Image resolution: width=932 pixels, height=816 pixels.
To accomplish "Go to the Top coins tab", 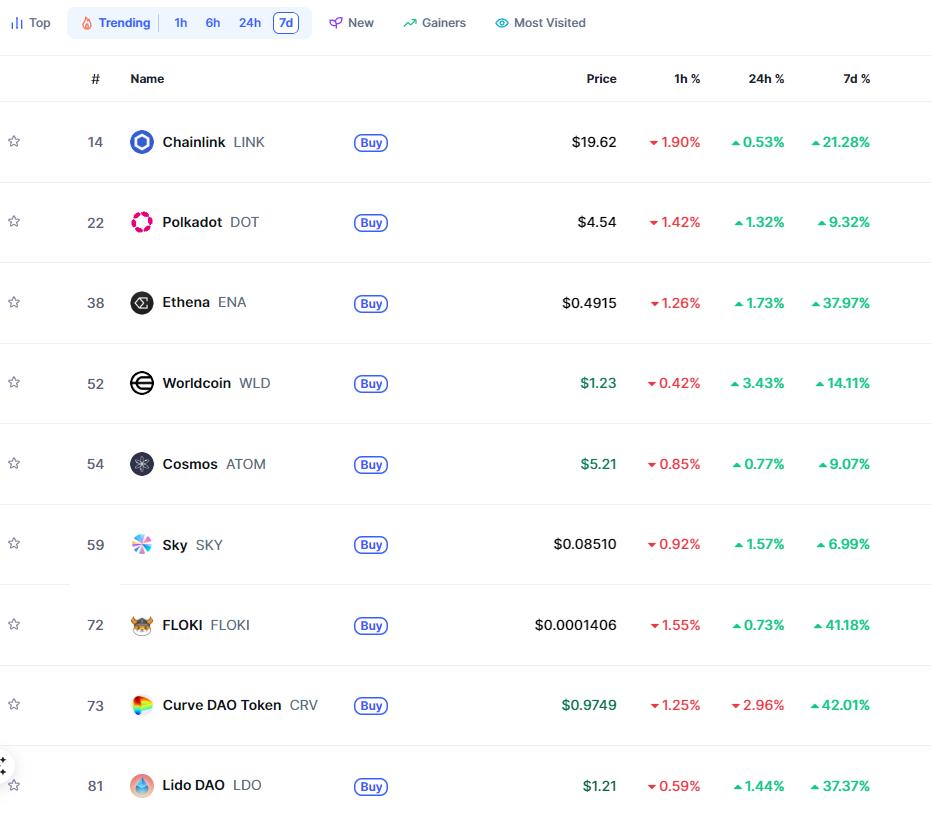I will pos(30,23).
